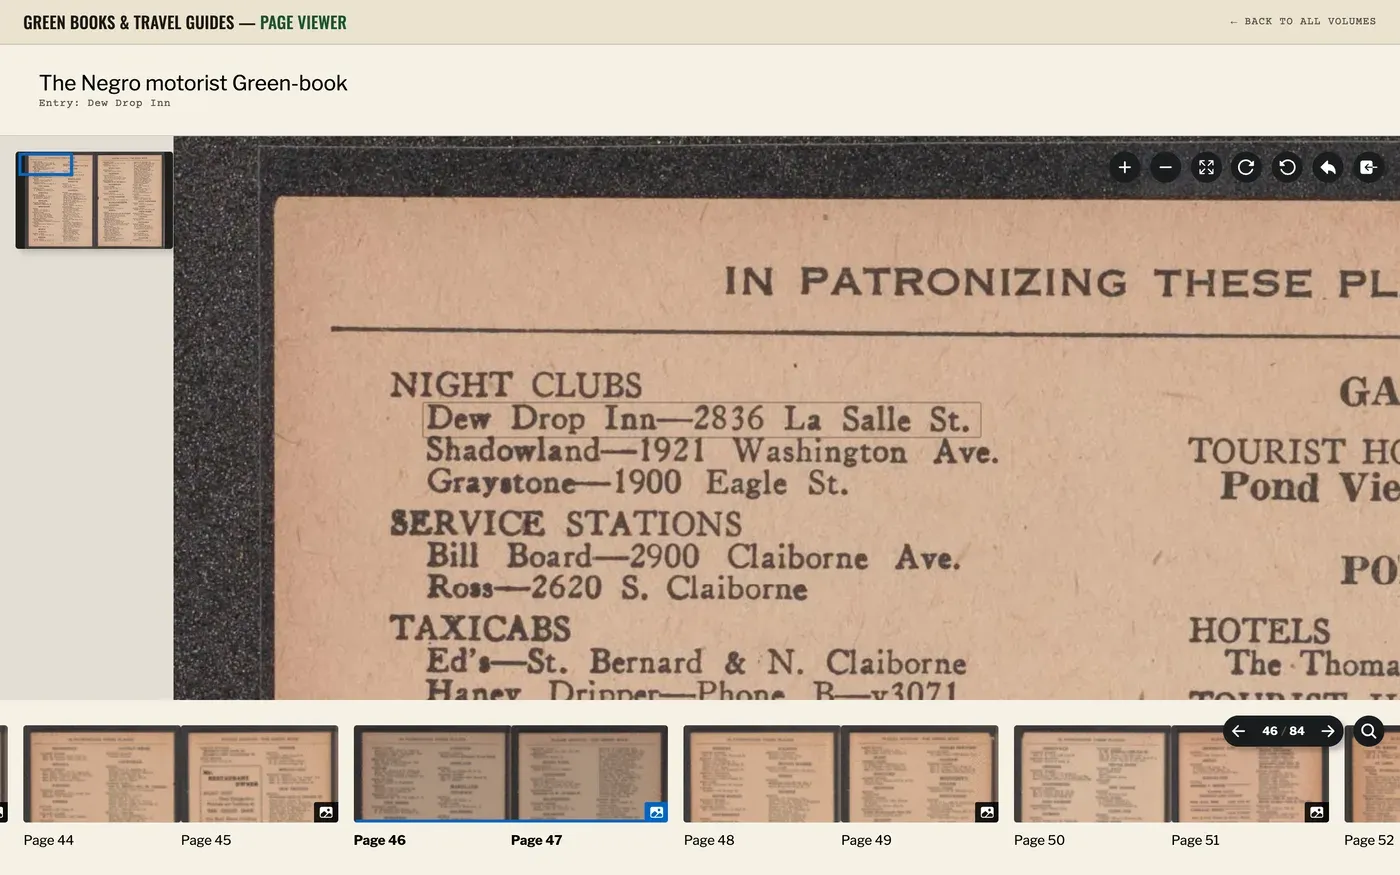Click the highlighted Dew Drop Inn entry
The image size is (1400, 875).
701,419
